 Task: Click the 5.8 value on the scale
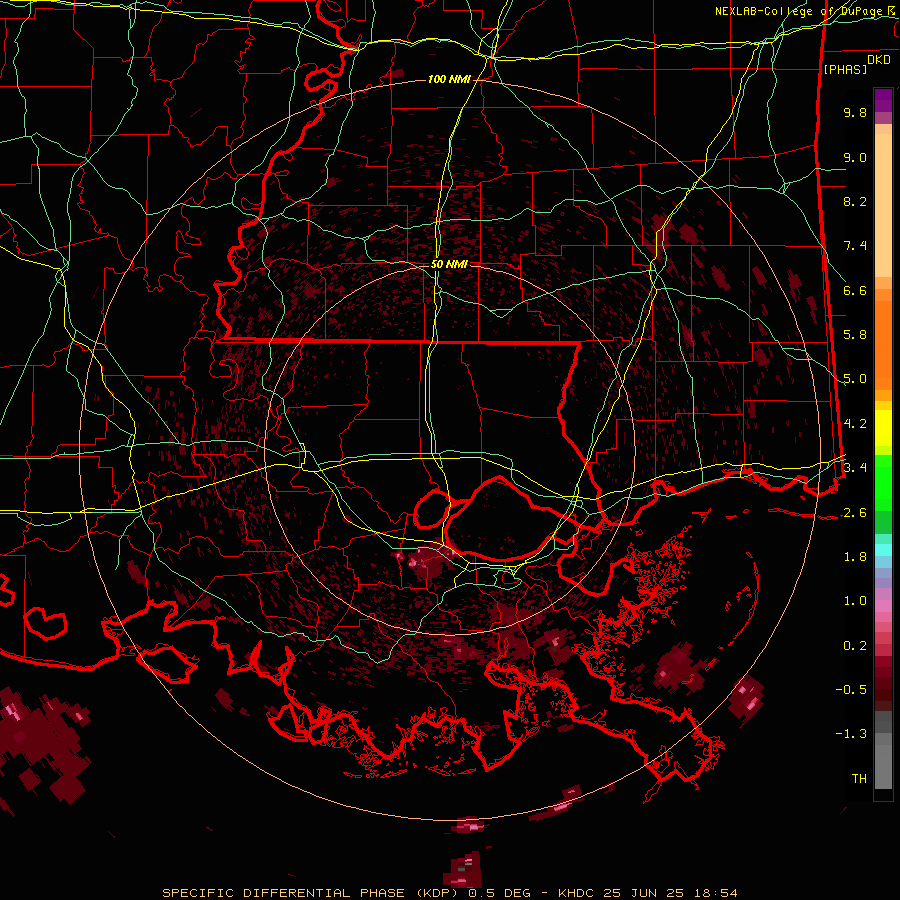tap(855, 335)
